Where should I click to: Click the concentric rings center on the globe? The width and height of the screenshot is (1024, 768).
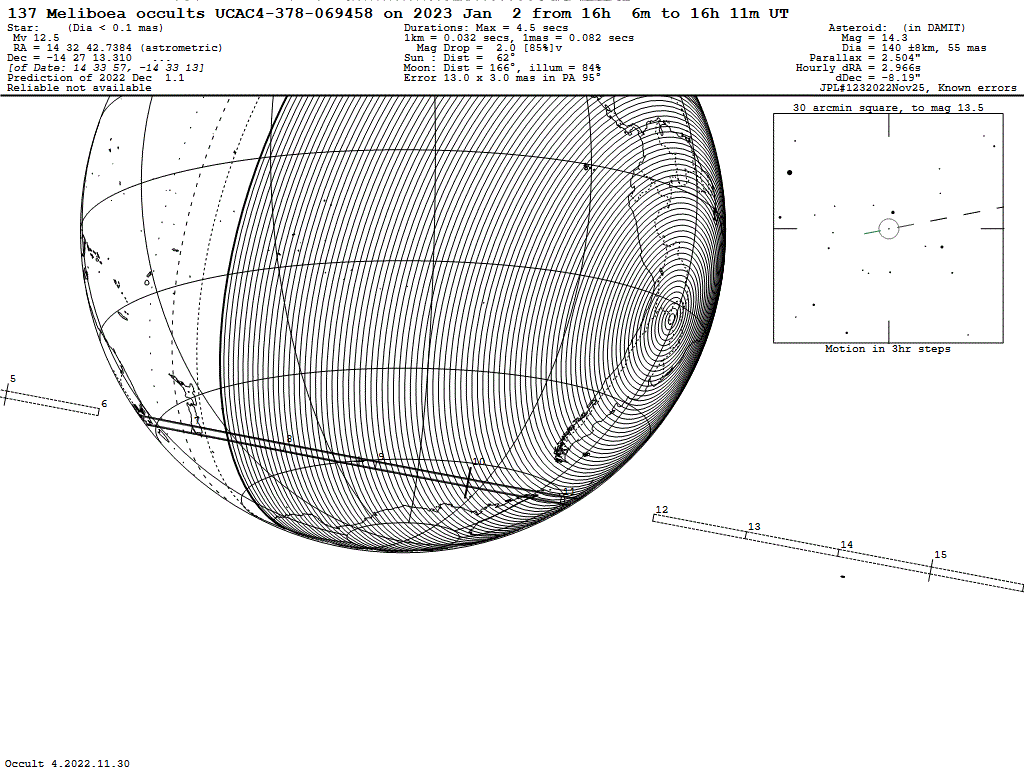coord(671,320)
